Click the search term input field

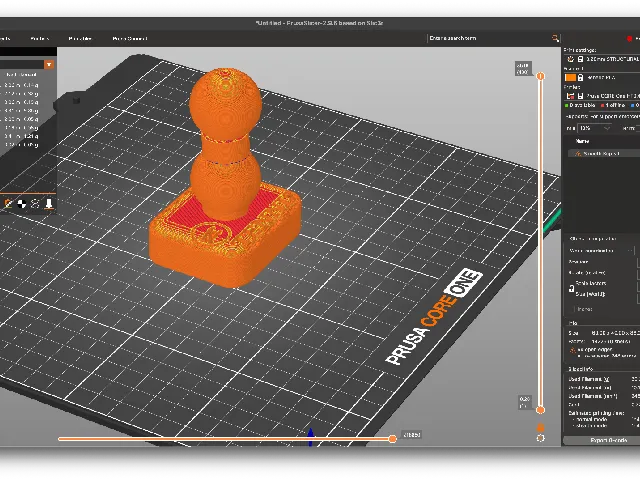click(488, 38)
